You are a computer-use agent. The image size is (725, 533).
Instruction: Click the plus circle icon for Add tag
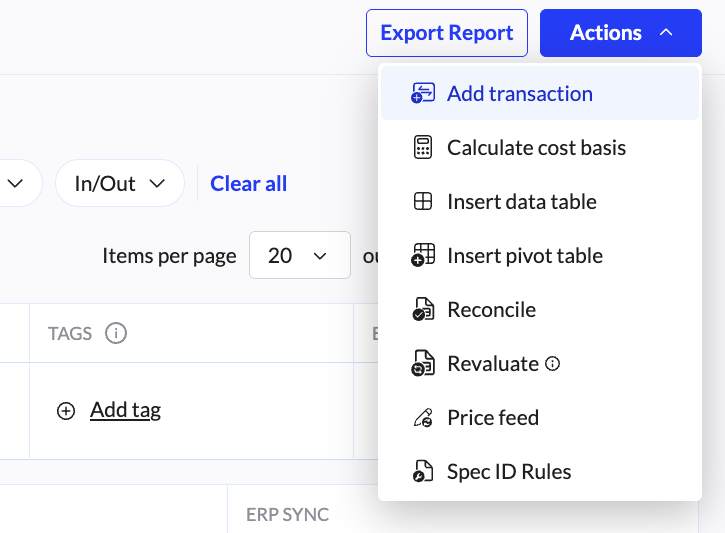coord(66,410)
